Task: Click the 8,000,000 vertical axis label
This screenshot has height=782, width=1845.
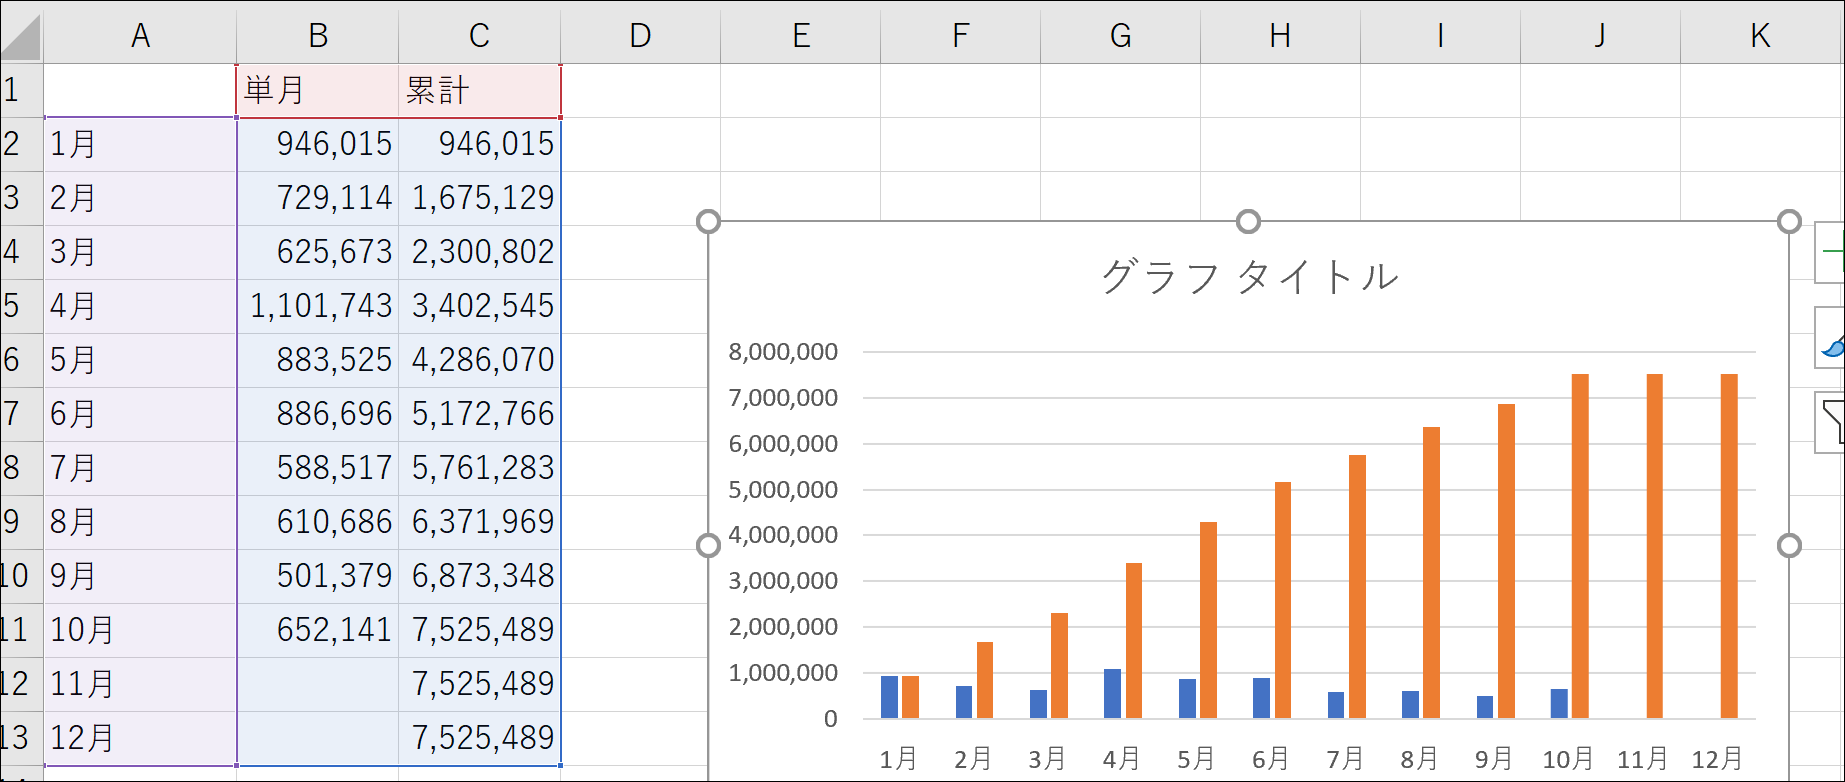Action: point(783,352)
